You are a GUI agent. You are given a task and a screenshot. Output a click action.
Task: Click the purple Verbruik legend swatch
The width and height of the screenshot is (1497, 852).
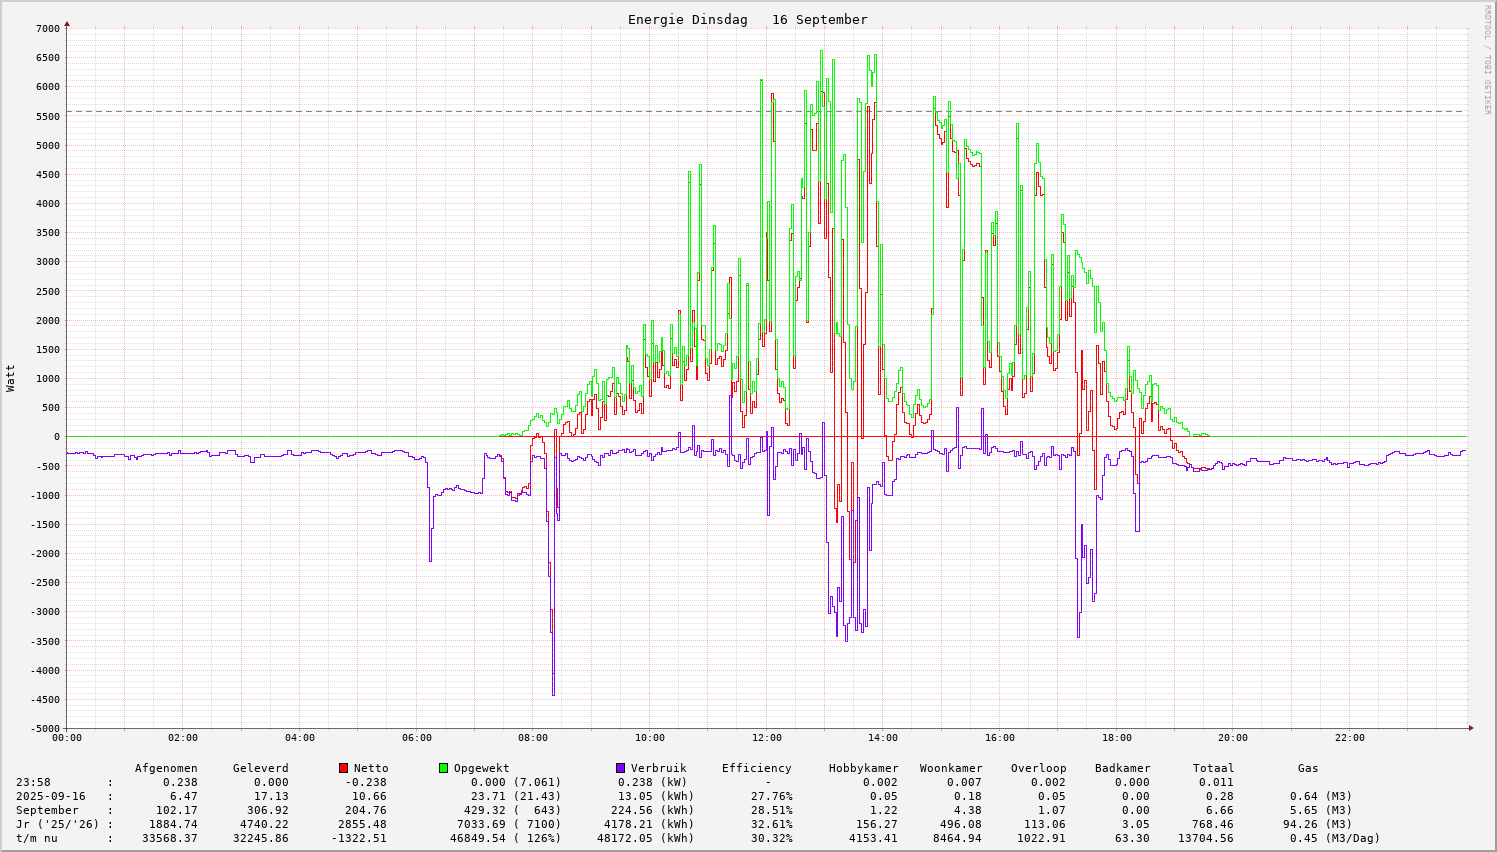click(x=621, y=768)
